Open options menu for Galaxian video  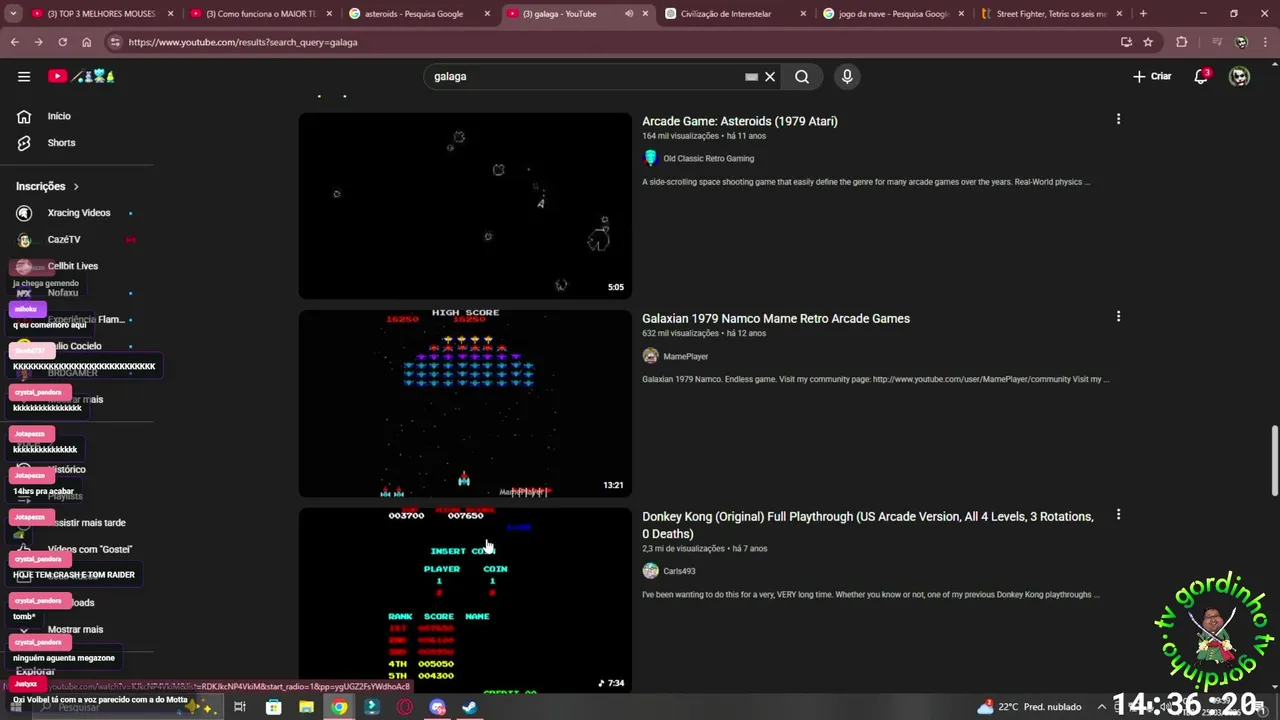coord(1118,317)
